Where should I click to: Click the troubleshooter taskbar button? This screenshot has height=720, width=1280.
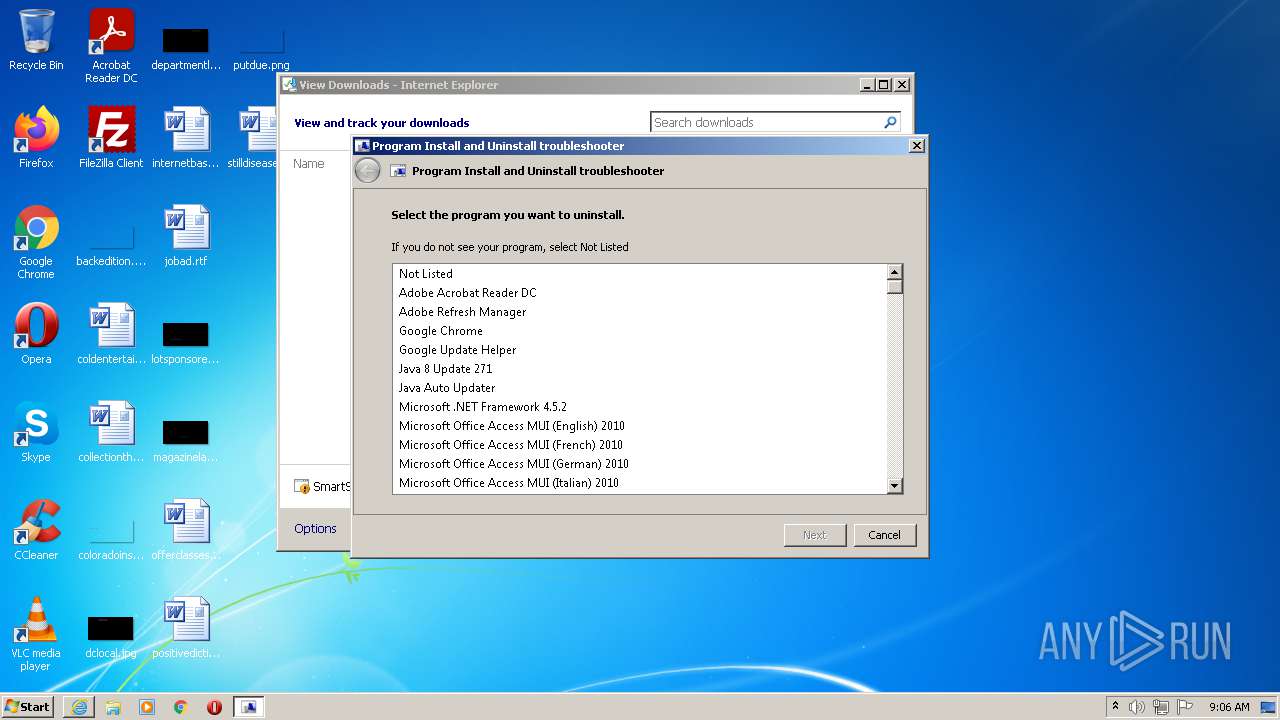[249, 707]
